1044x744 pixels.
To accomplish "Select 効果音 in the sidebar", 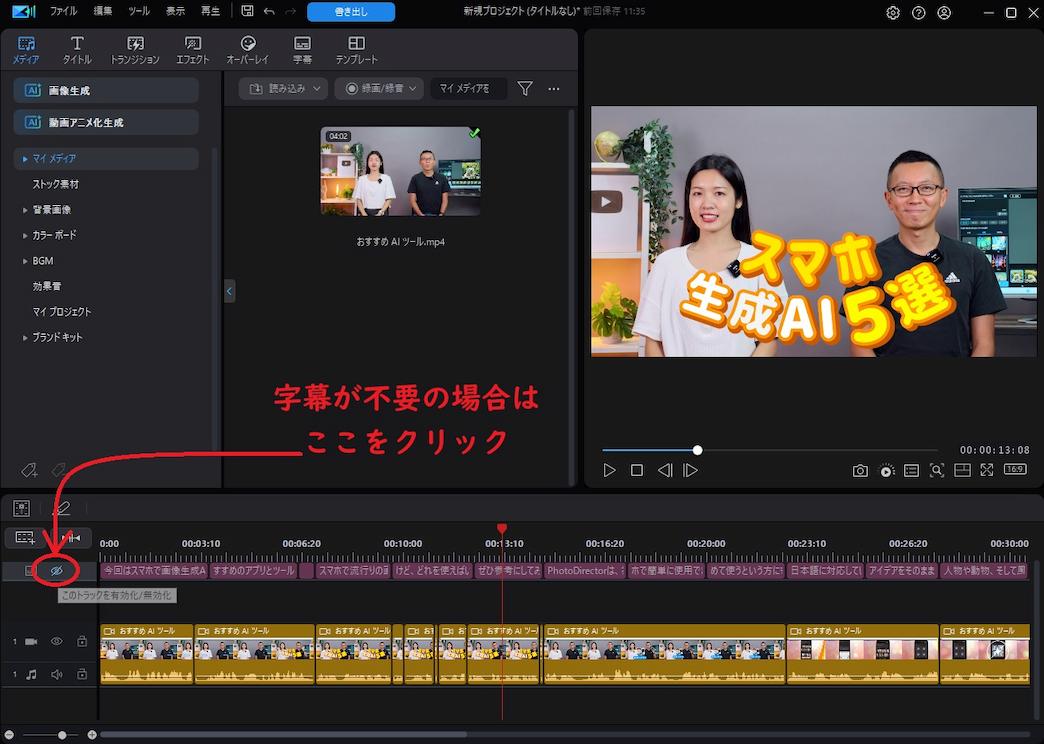I will point(47,286).
